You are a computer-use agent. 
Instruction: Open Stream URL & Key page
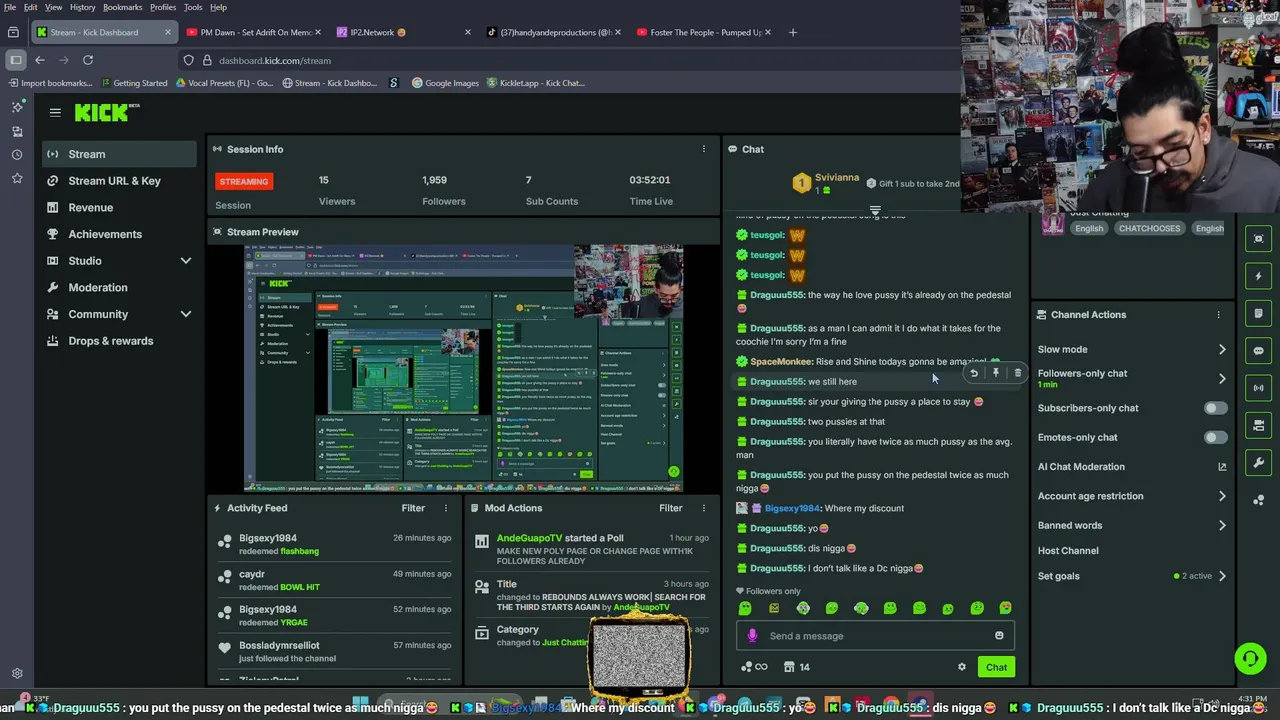pos(119,181)
